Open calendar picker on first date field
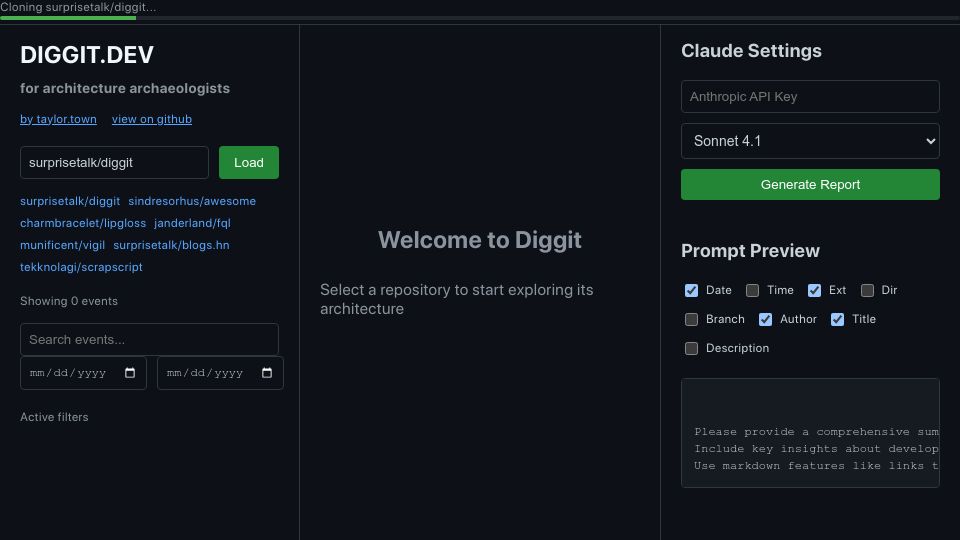The image size is (960, 540). pos(130,373)
